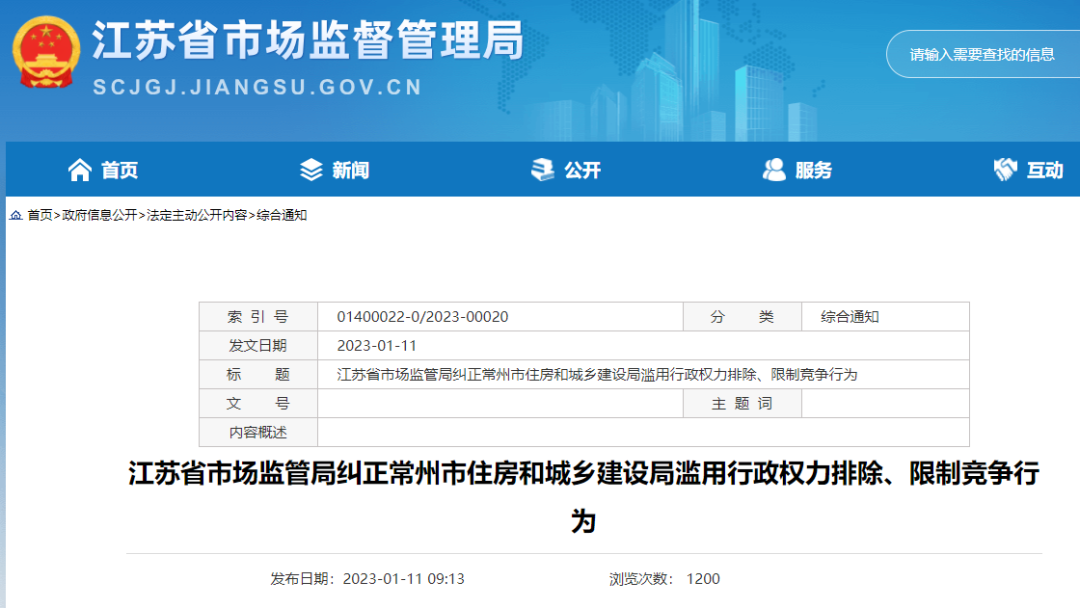Click the disclosure icon beside 公开

[543, 170]
